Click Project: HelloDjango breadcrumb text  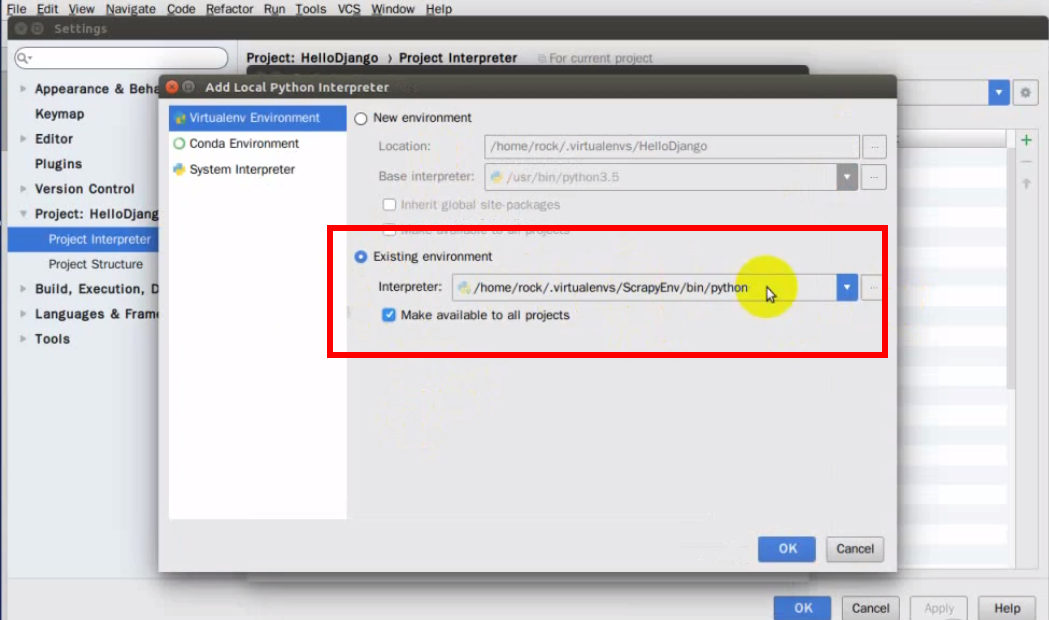point(312,58)
